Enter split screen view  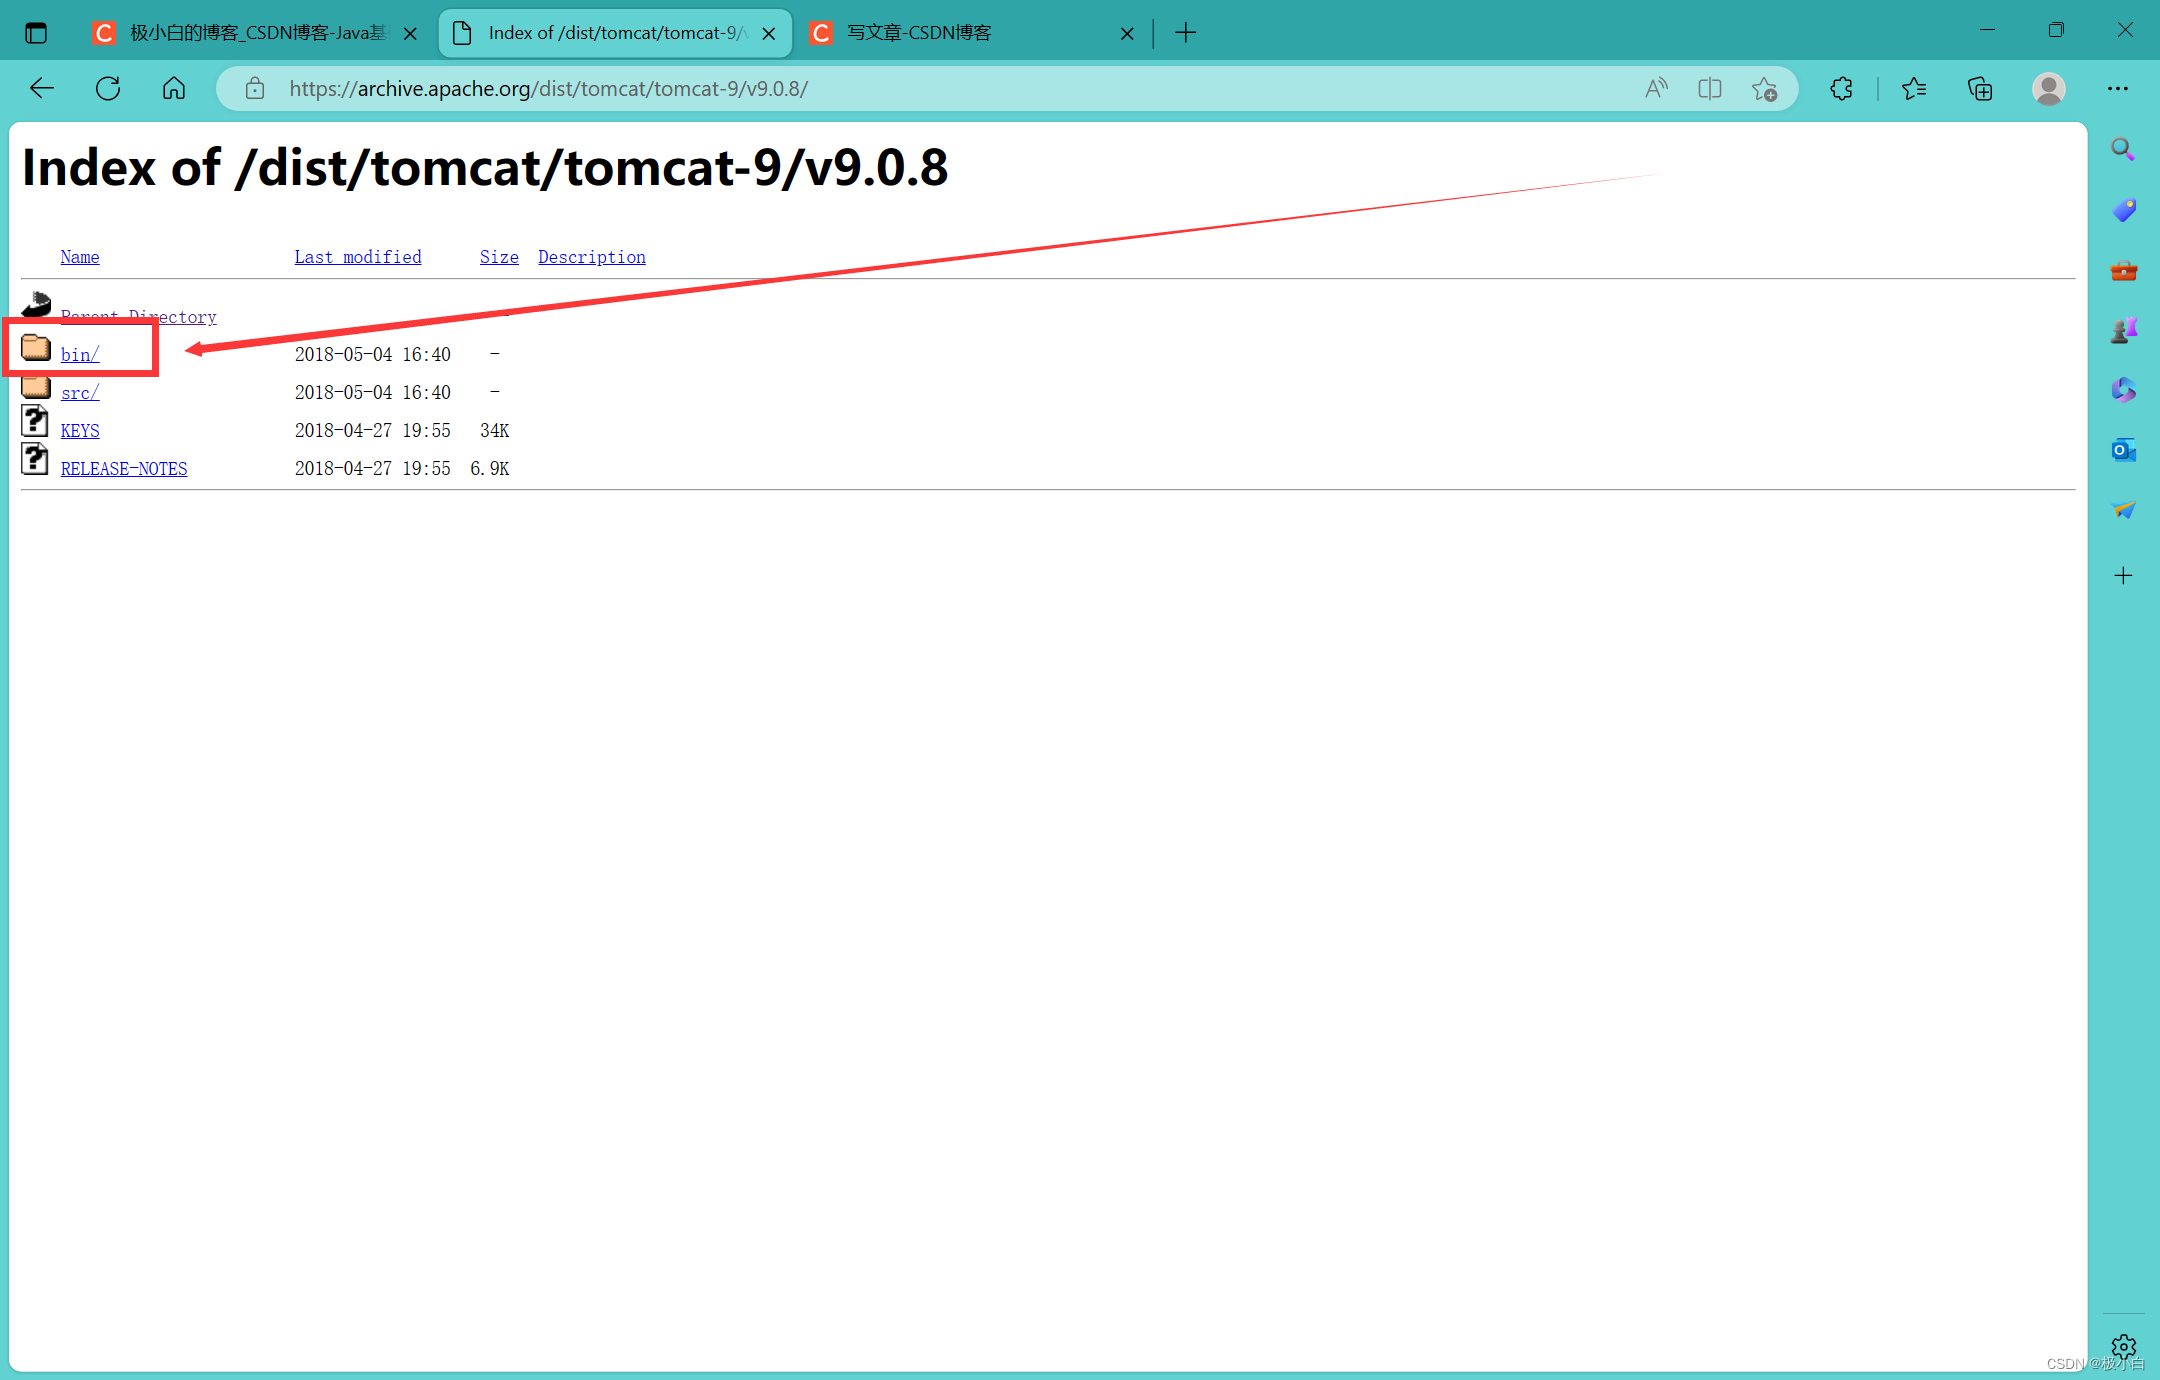coord(1710,89)
